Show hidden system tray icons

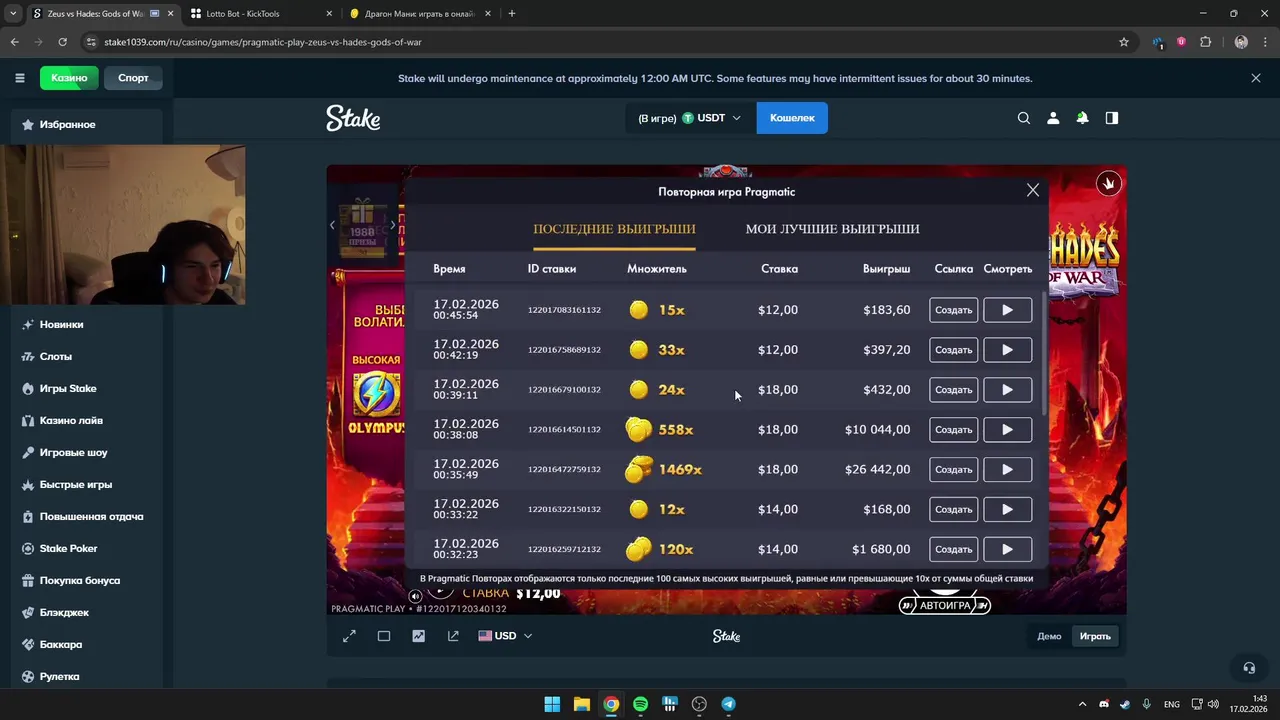coord(1082,704)
